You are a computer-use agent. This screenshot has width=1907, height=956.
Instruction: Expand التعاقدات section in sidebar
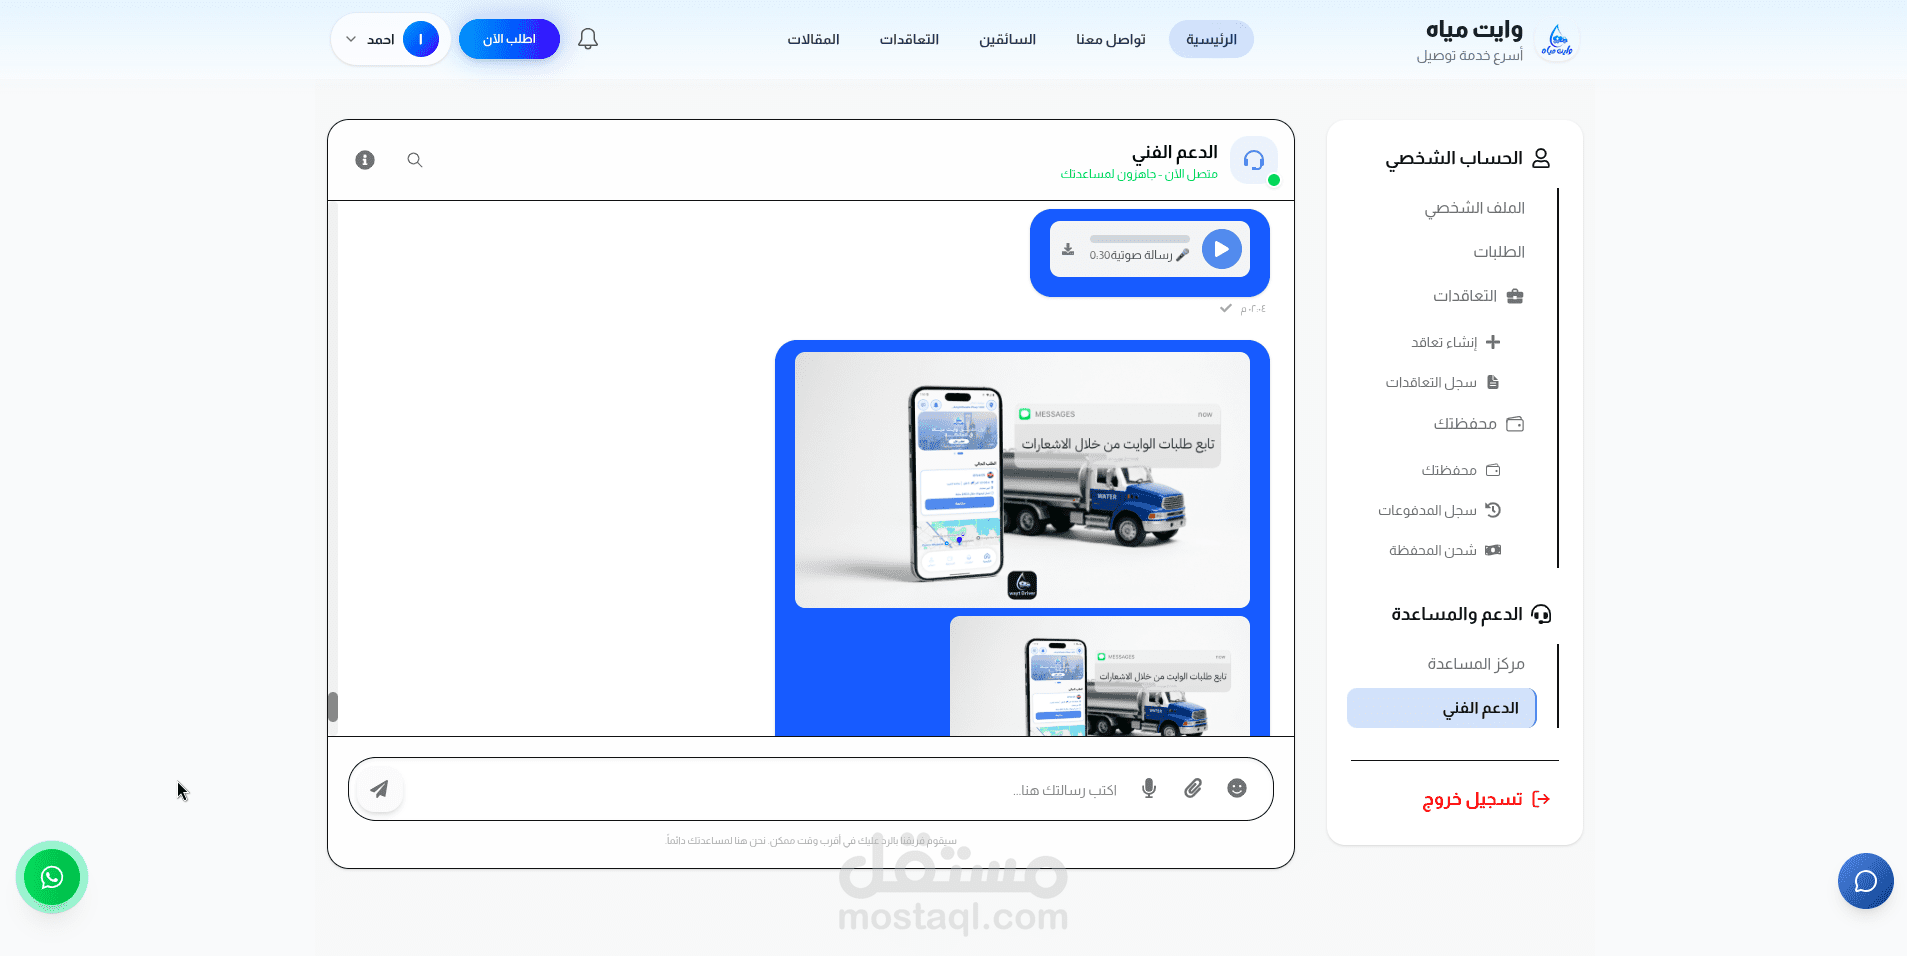(x=1478, y=296)
